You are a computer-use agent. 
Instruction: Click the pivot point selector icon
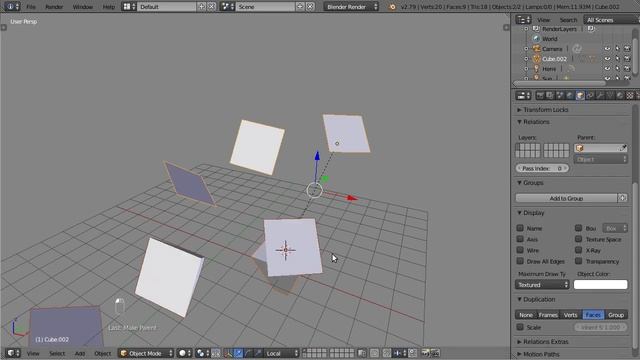202,353
